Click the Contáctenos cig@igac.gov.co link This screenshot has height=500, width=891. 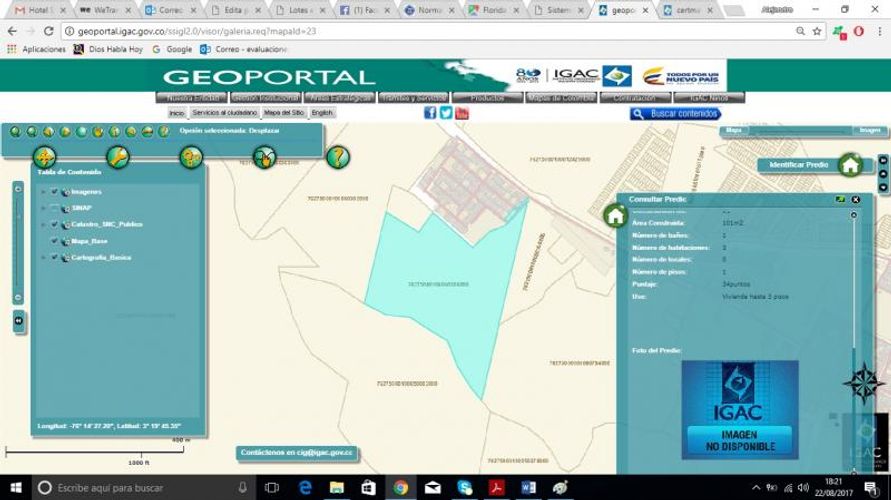coord(297,453)
